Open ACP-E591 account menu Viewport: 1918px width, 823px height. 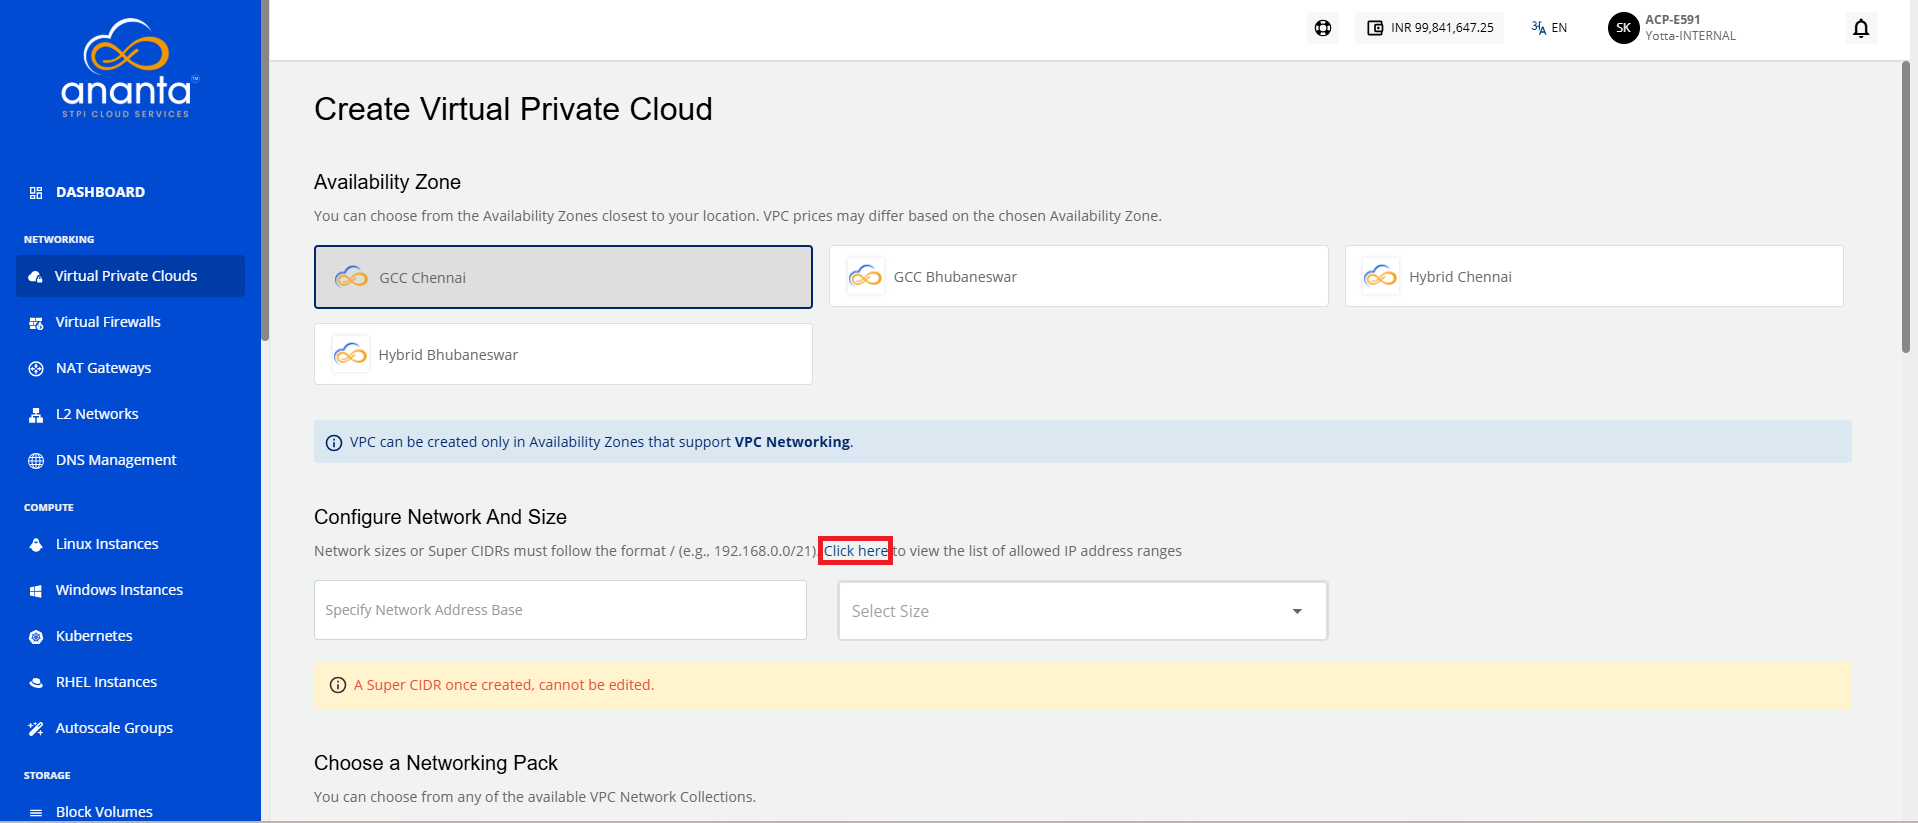[x=1673, y=28]
